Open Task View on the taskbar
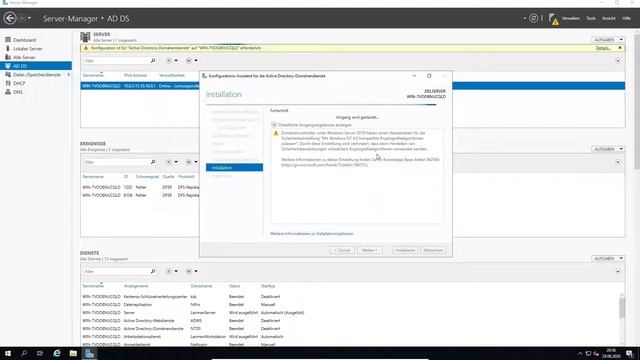 [40, 353]
